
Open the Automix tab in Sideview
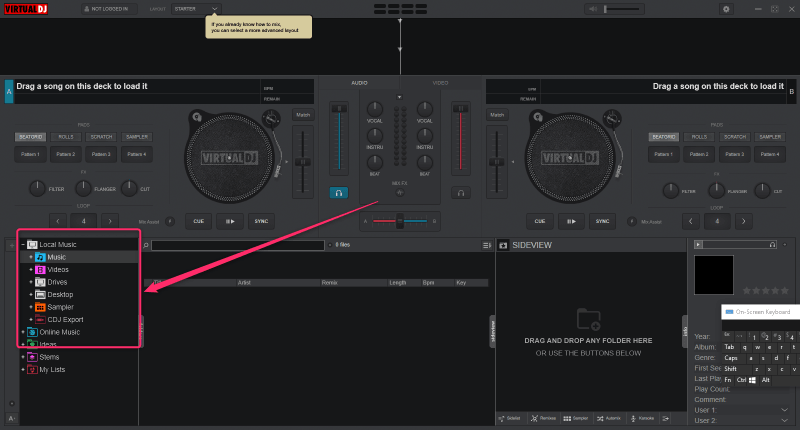[609, 418]
